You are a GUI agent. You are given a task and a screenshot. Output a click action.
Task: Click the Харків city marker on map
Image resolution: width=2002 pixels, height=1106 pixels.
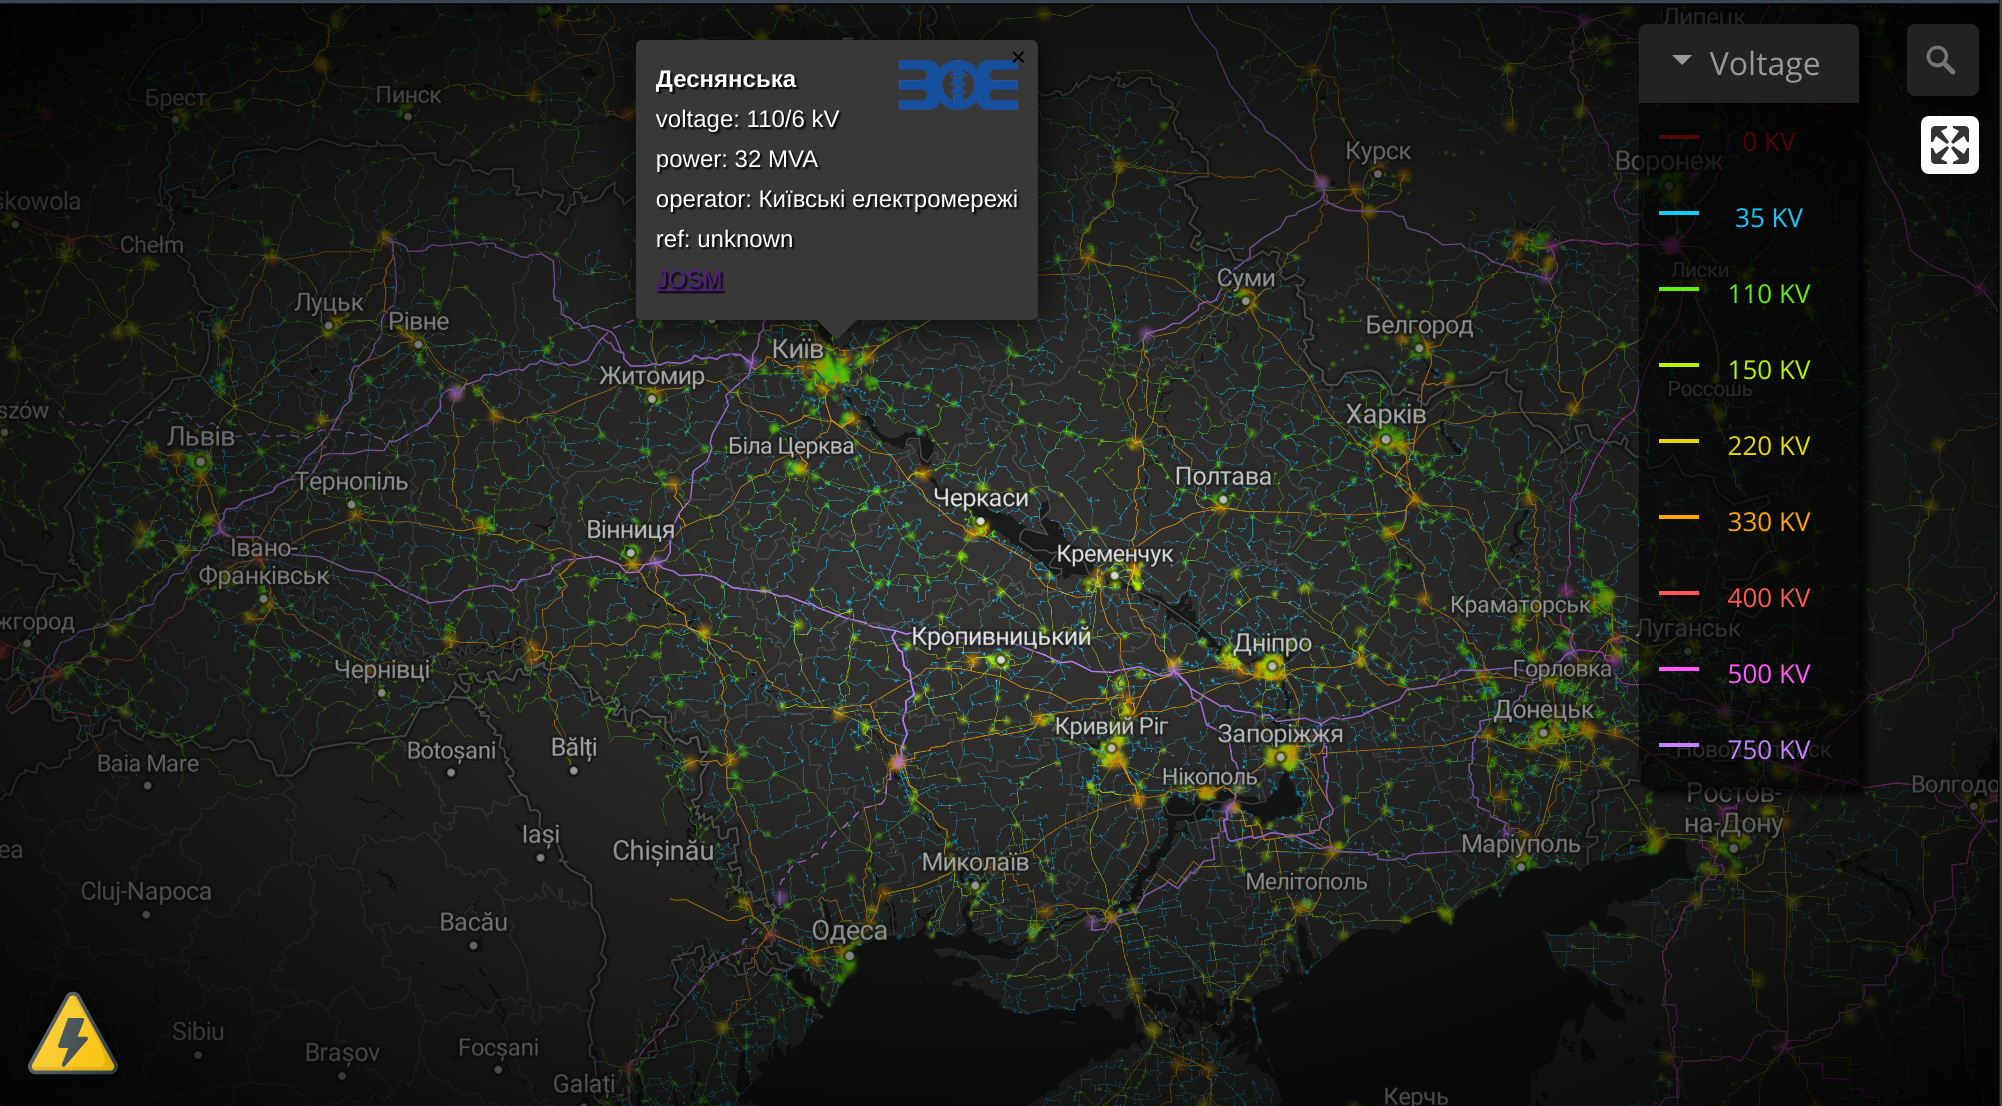[1386, 439]
